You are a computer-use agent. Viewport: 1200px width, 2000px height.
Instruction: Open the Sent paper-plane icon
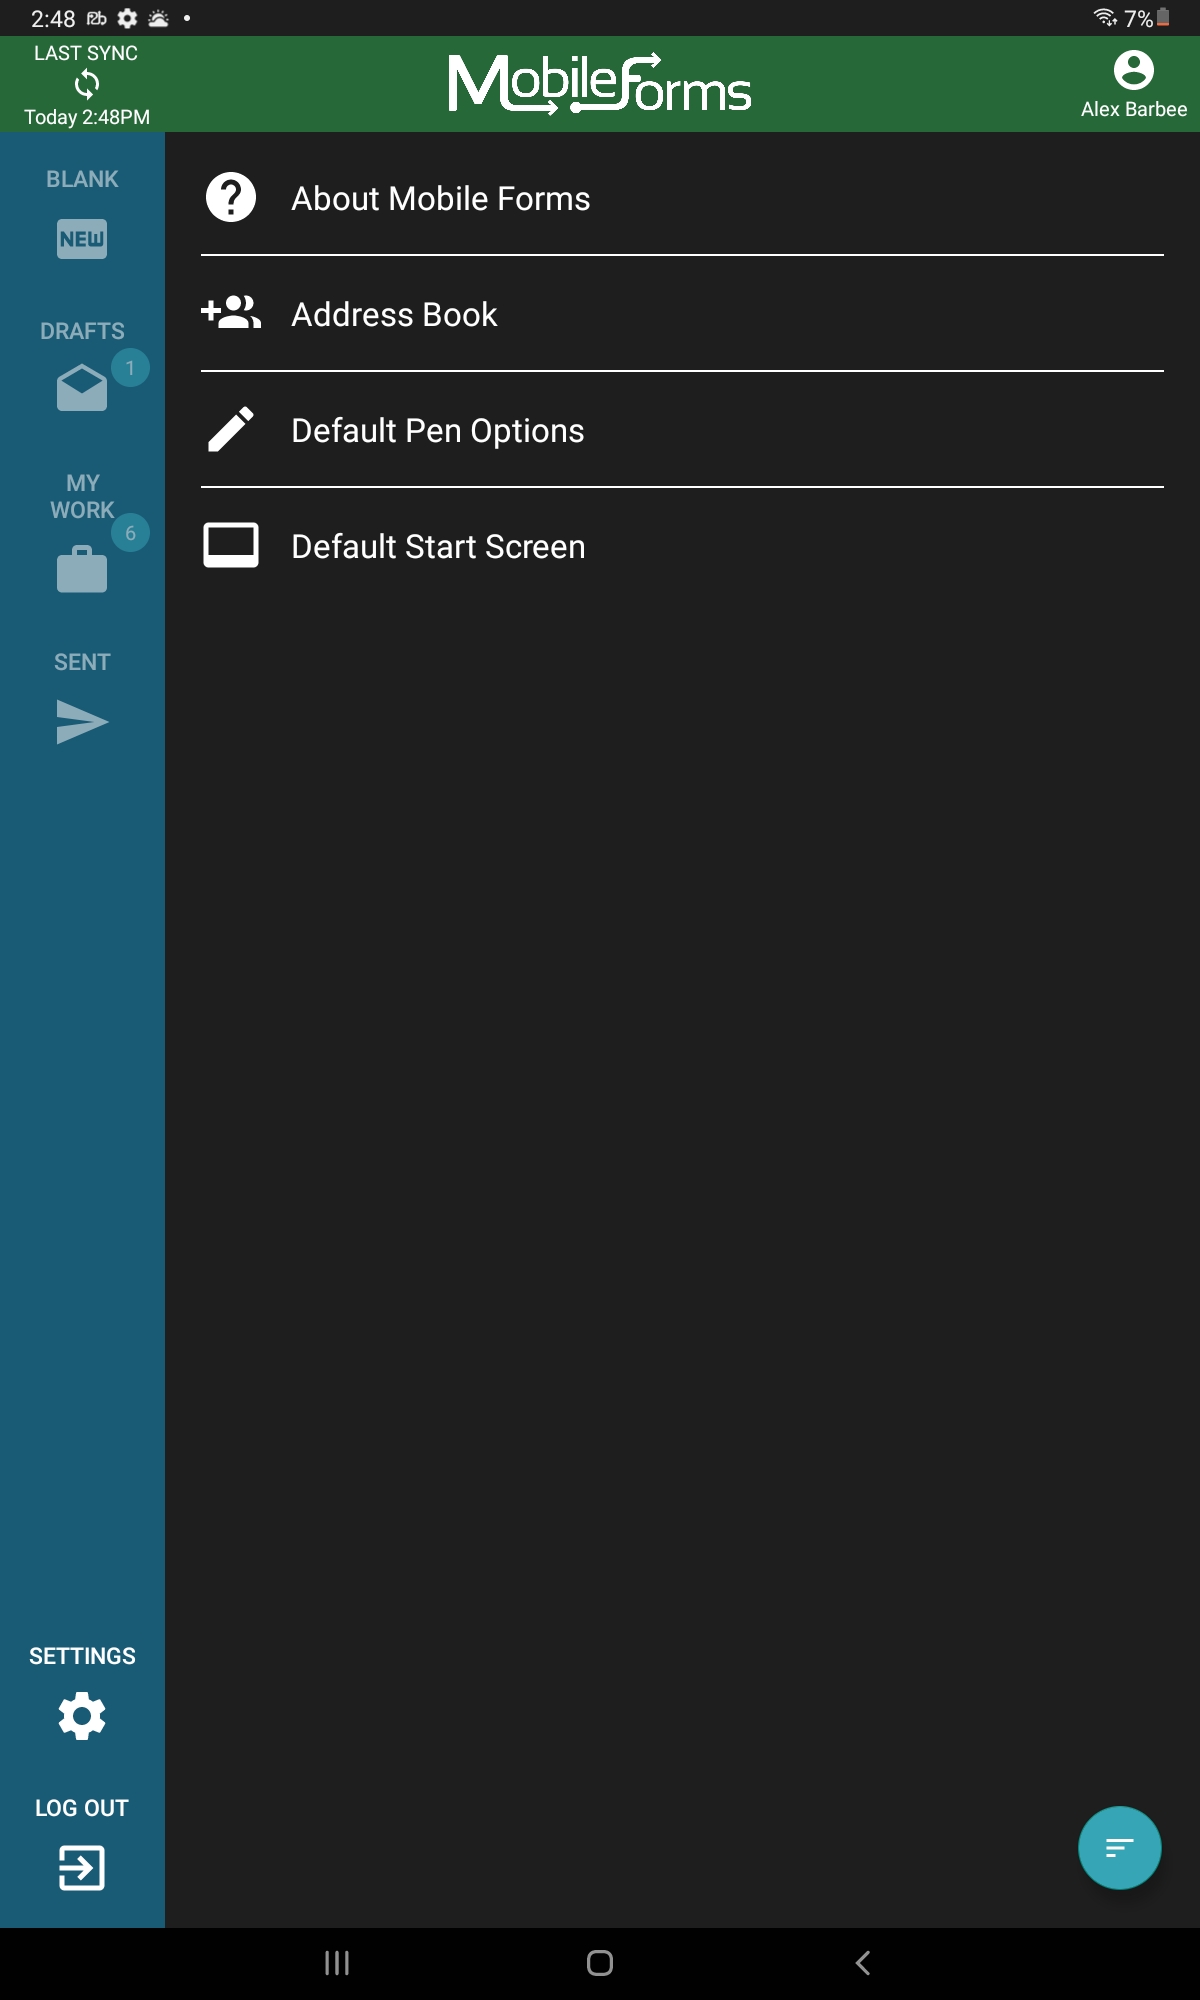pyautogui.click(x=82, y=722)
